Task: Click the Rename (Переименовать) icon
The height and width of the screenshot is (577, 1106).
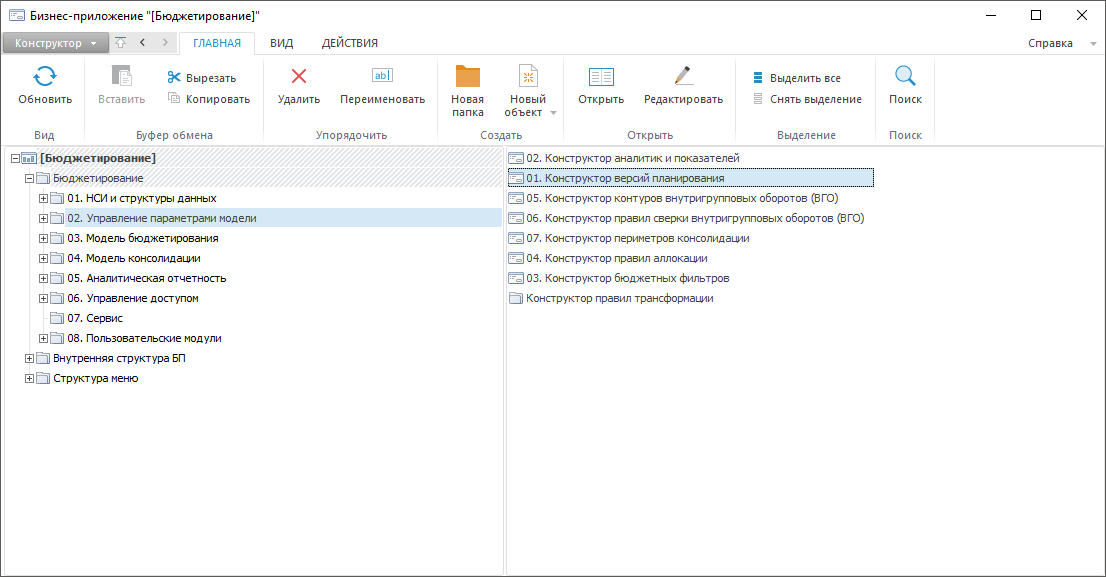Action: pyautogui.click(x=382, y=76)
